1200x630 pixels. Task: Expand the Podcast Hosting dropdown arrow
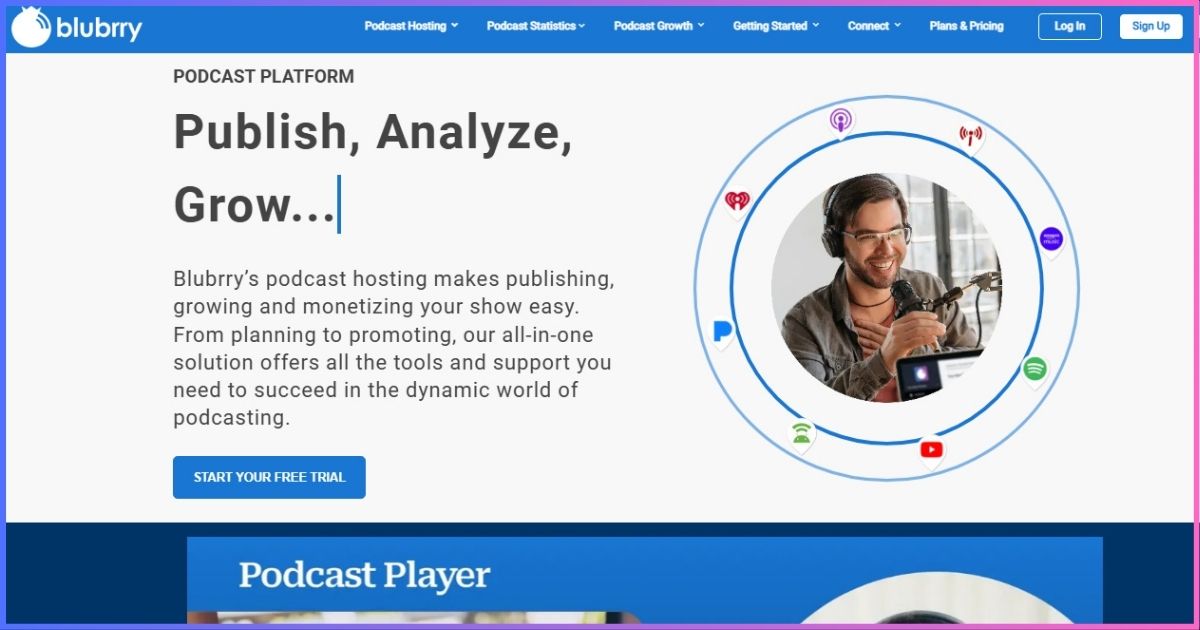coord(455,26)
